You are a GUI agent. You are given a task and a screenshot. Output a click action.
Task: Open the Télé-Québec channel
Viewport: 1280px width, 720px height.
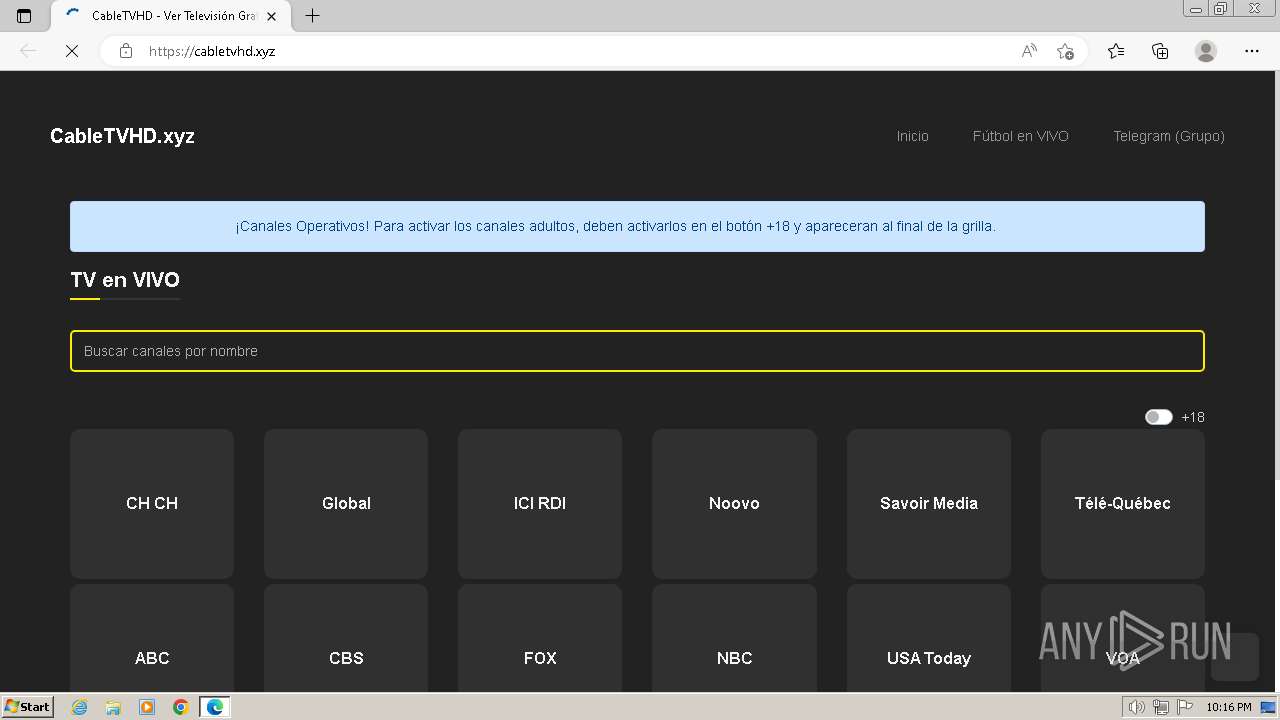(1123, 503)
